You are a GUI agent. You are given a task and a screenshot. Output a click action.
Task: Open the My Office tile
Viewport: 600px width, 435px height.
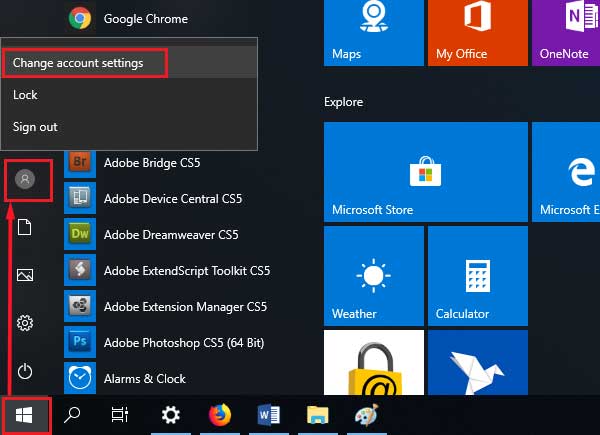(x=478, y=33)
